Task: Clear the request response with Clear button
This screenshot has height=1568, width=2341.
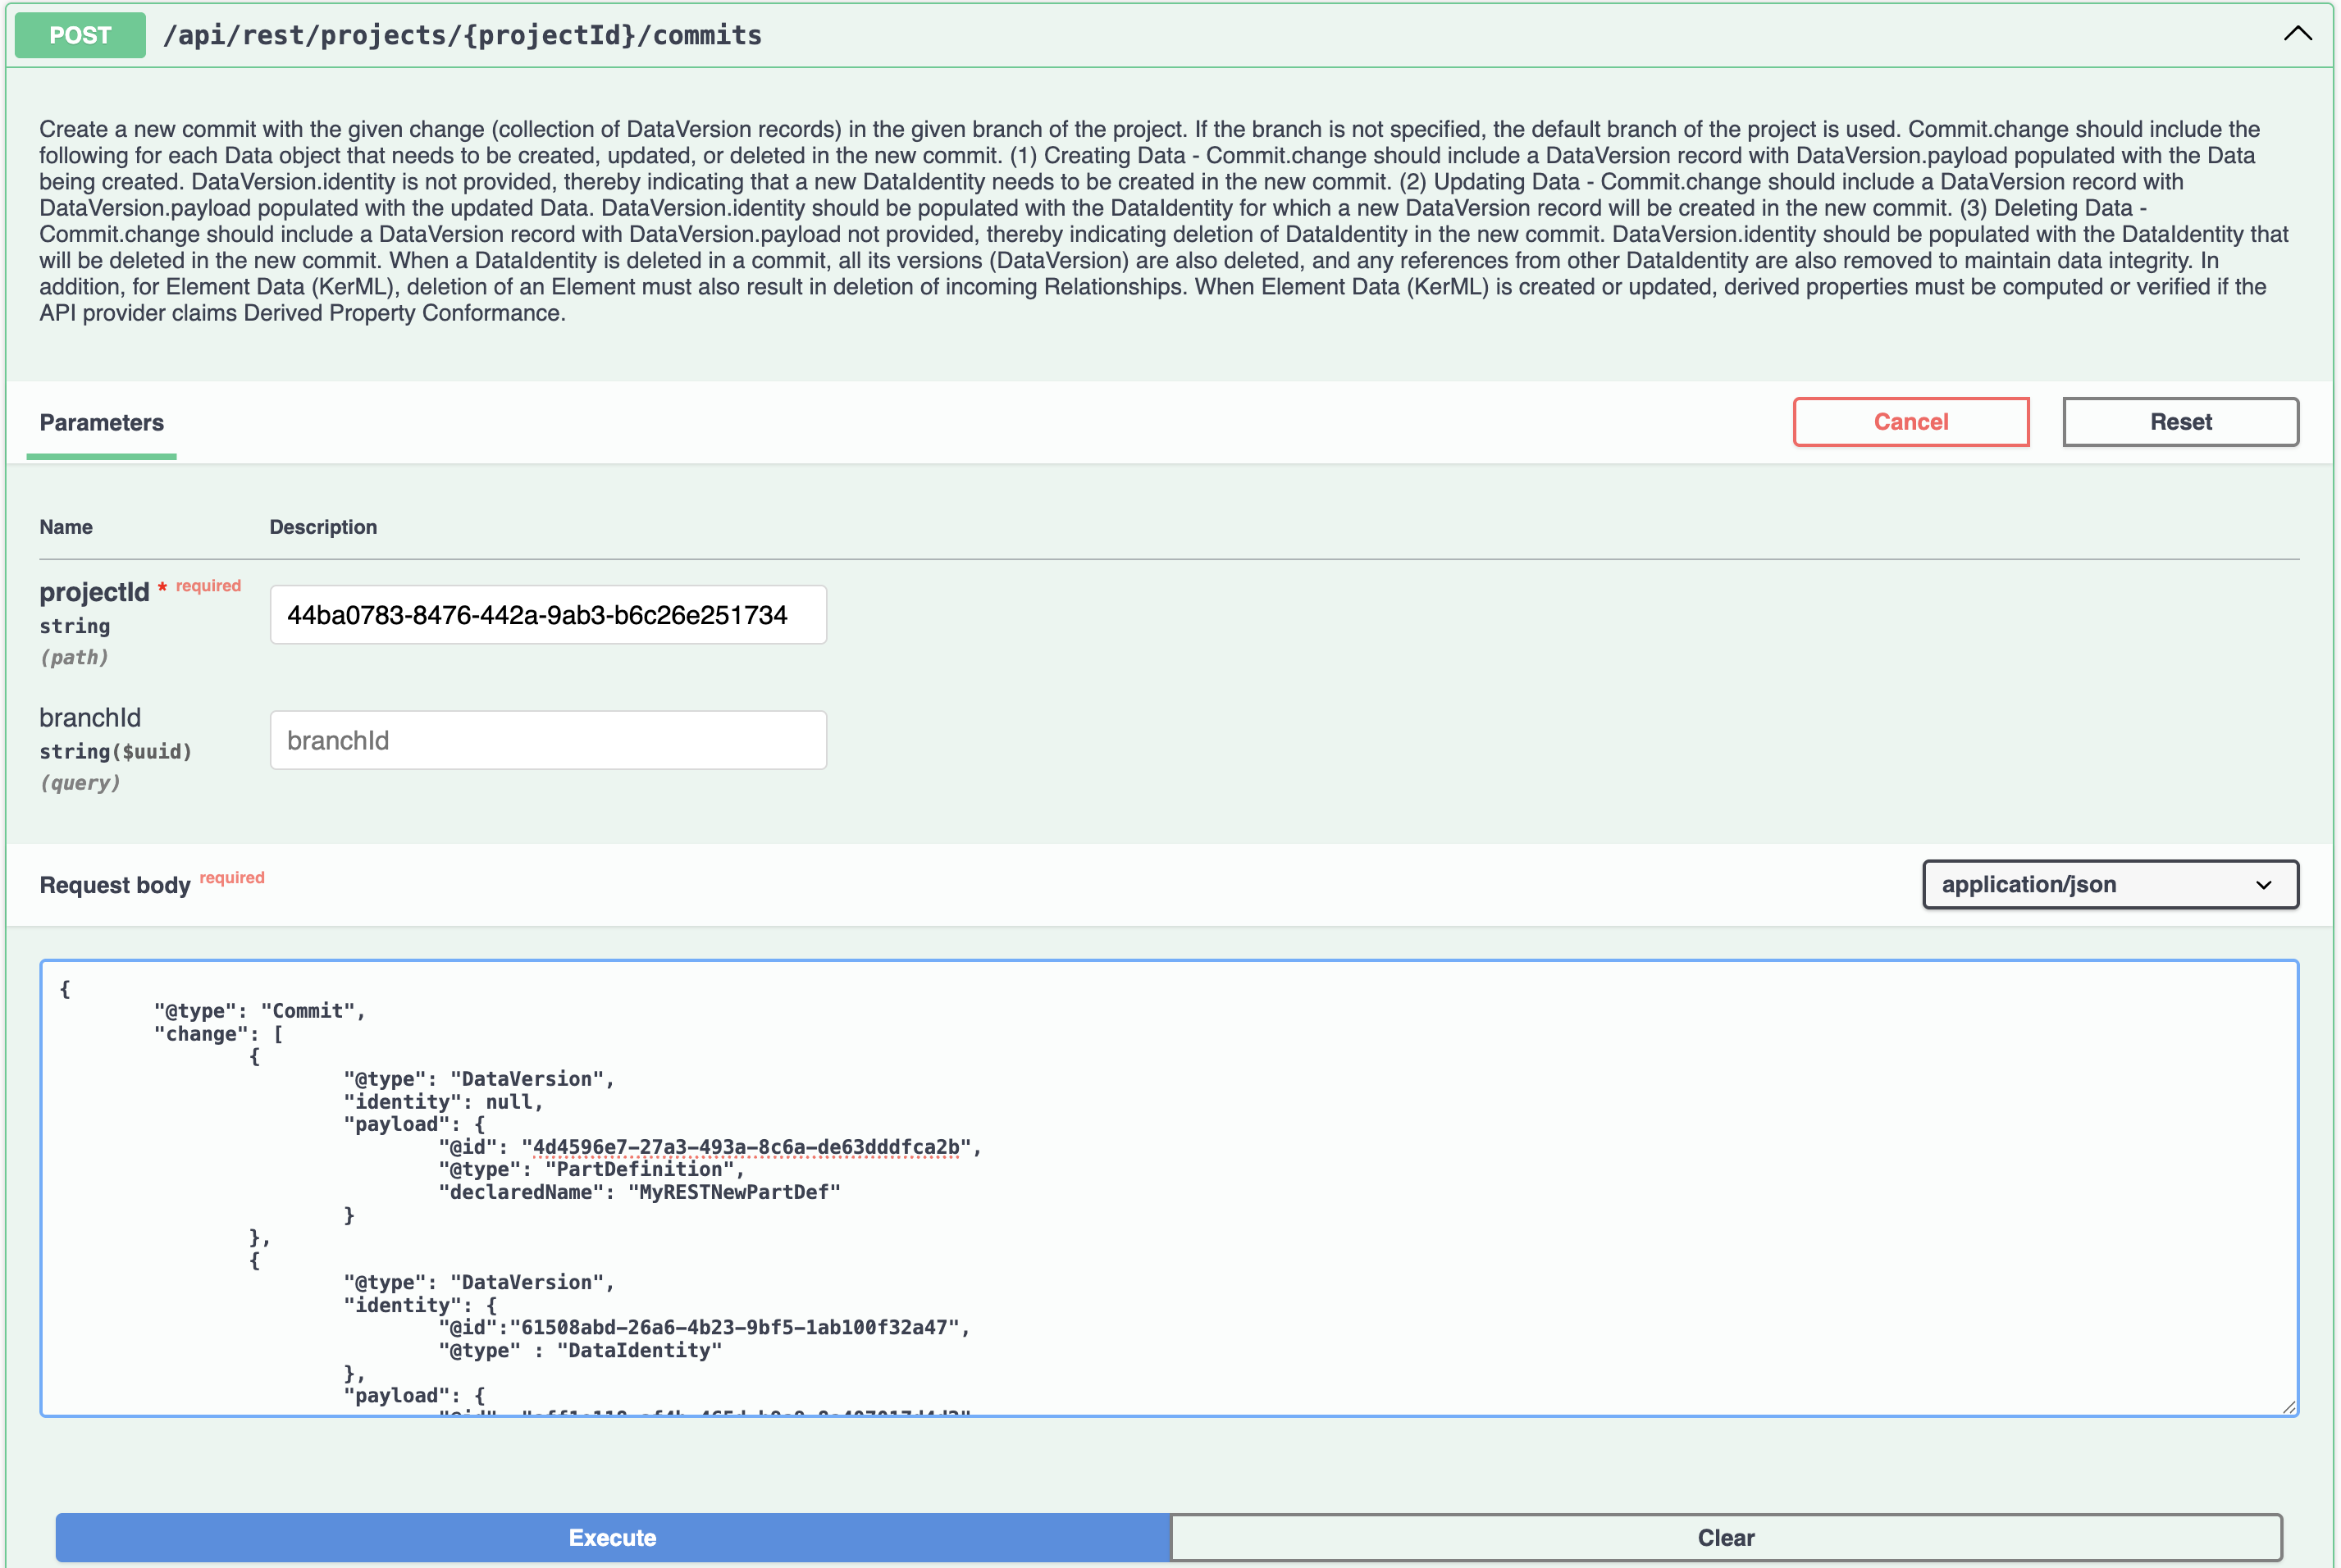Action: tap(1724, 1537)
